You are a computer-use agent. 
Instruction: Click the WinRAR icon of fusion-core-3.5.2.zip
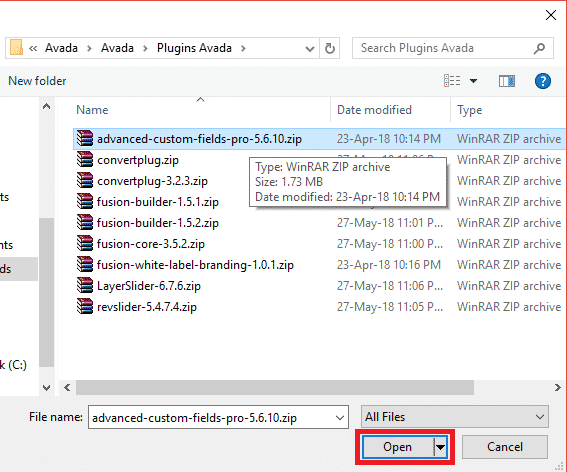(x=85, y=243)
